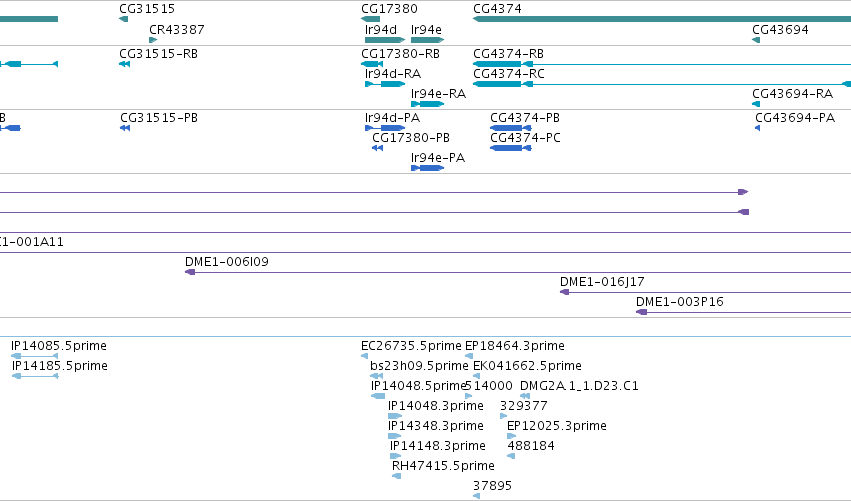Select the Ir94e-RA transcript label
Image resolution: width=851 pixels, height=501 pixels.
438,94
